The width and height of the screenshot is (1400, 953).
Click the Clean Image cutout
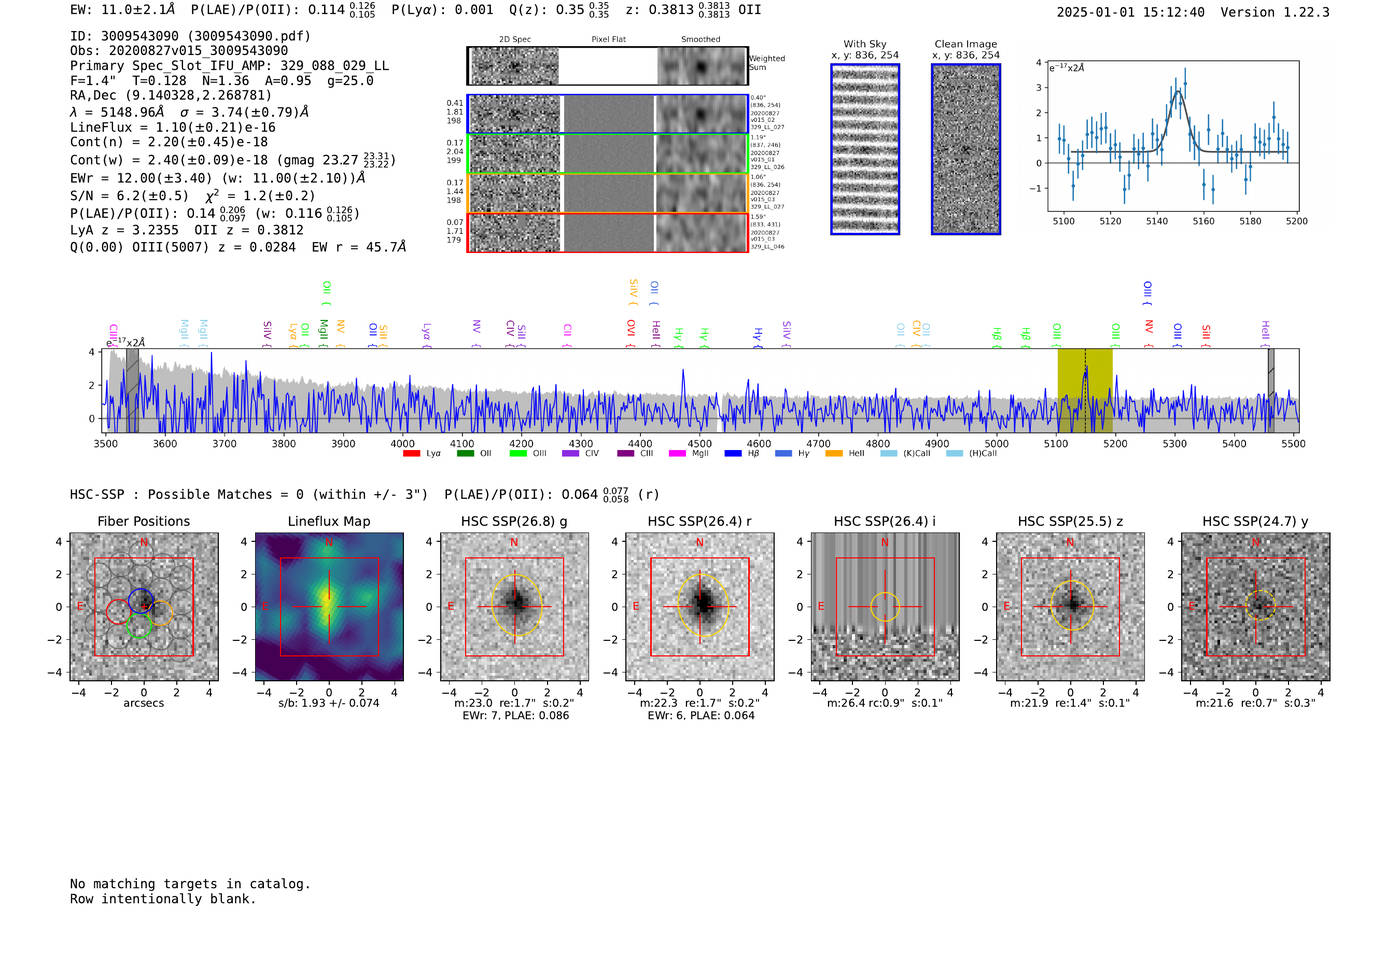coord(966,149)
